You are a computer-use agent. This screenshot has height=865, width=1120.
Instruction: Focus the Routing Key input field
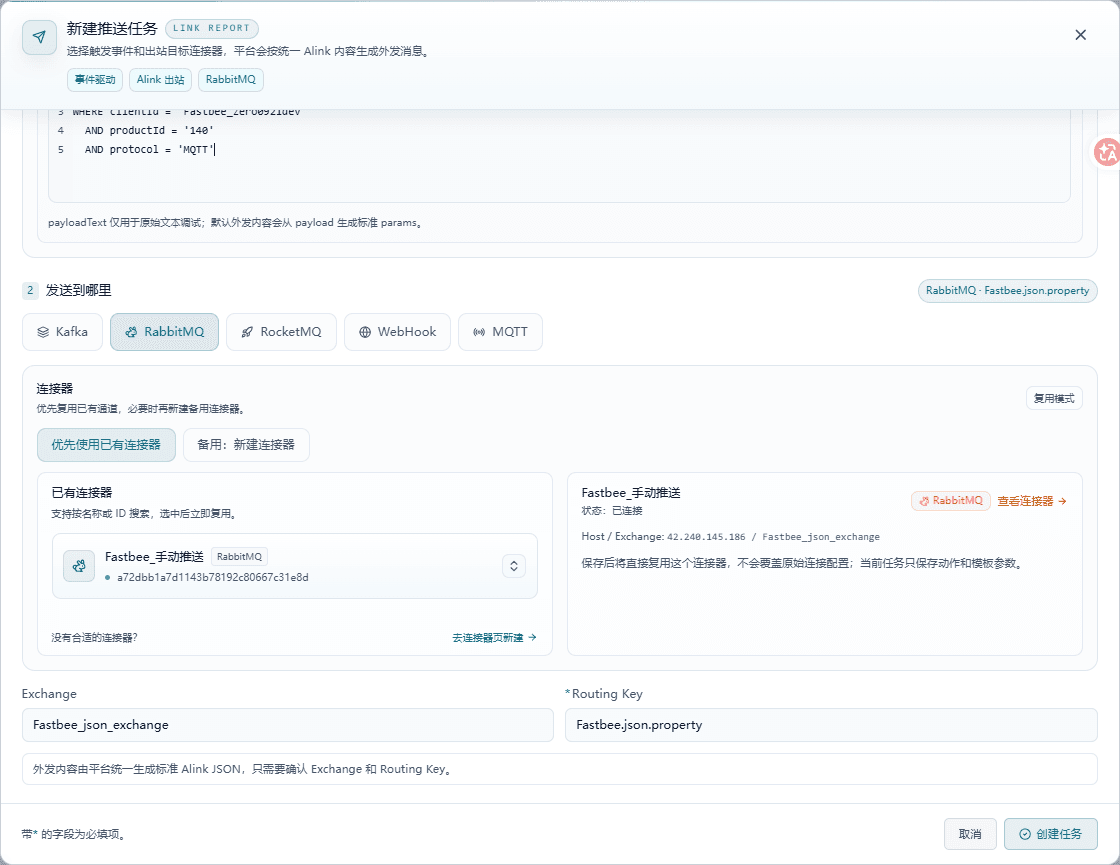[831, 725]
